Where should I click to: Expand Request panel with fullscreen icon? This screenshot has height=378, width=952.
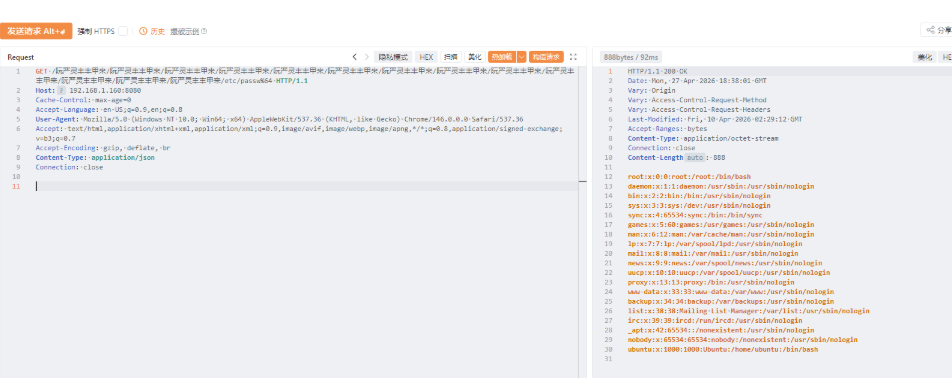click(573, 57)
